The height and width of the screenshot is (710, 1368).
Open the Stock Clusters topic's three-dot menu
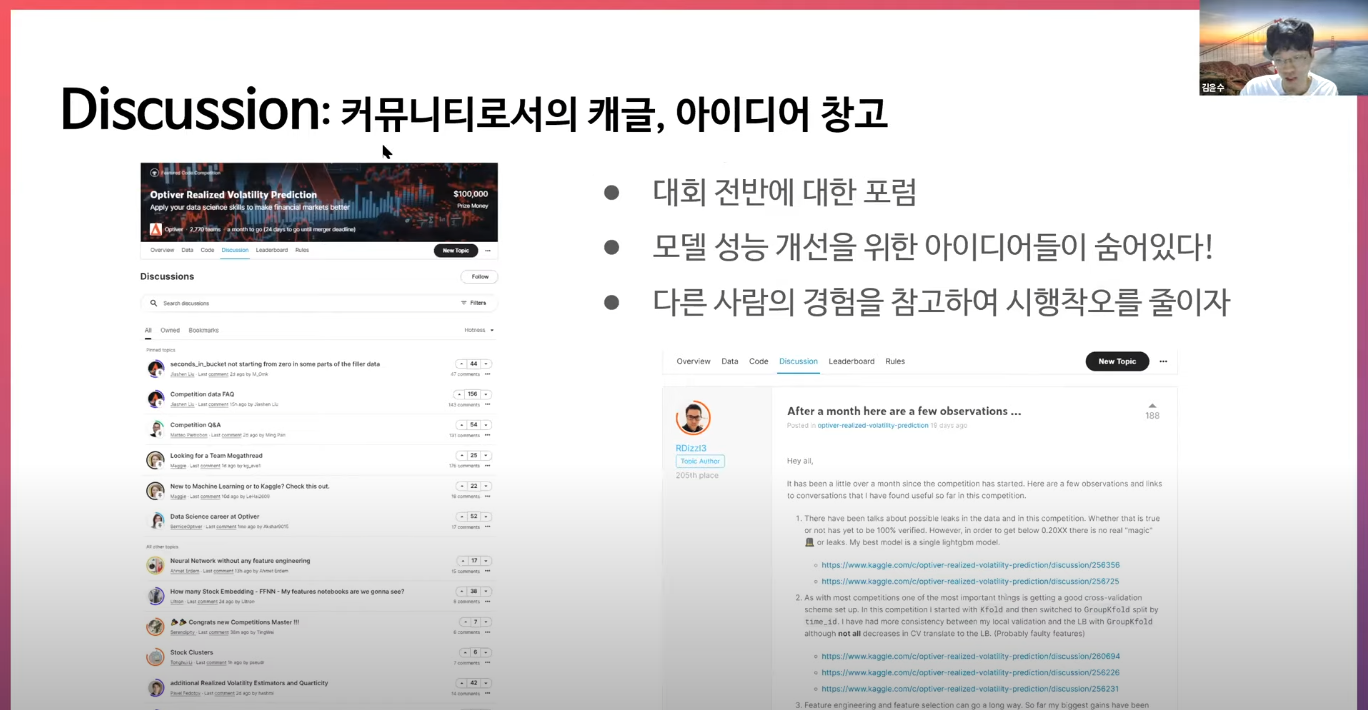[x=487, y=662]
